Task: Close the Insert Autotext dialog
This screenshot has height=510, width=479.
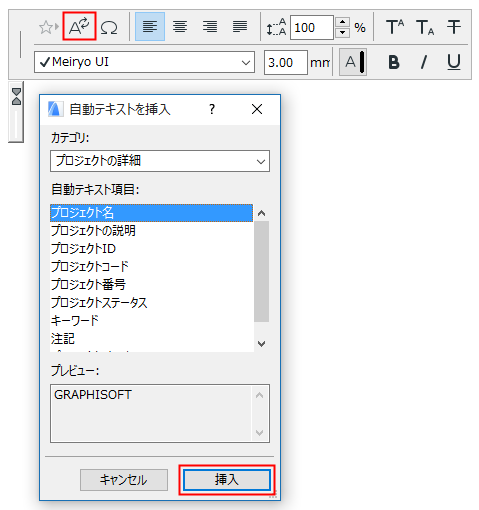Action: tap(257, 109)
